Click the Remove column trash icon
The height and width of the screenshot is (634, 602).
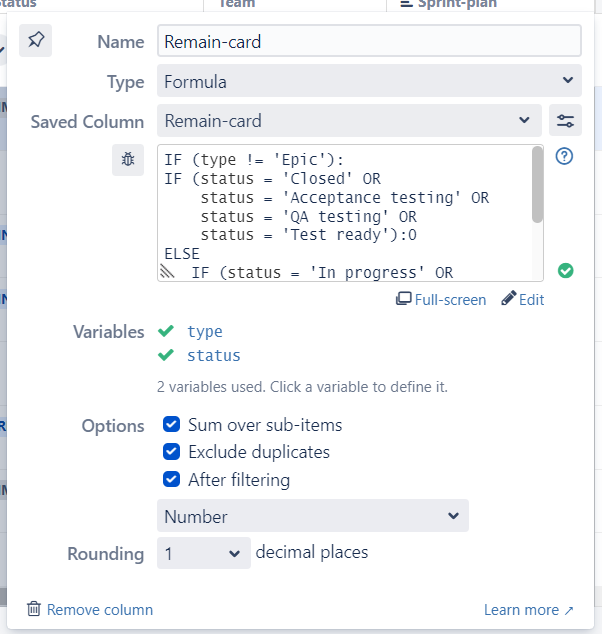[x=34, y=609]
